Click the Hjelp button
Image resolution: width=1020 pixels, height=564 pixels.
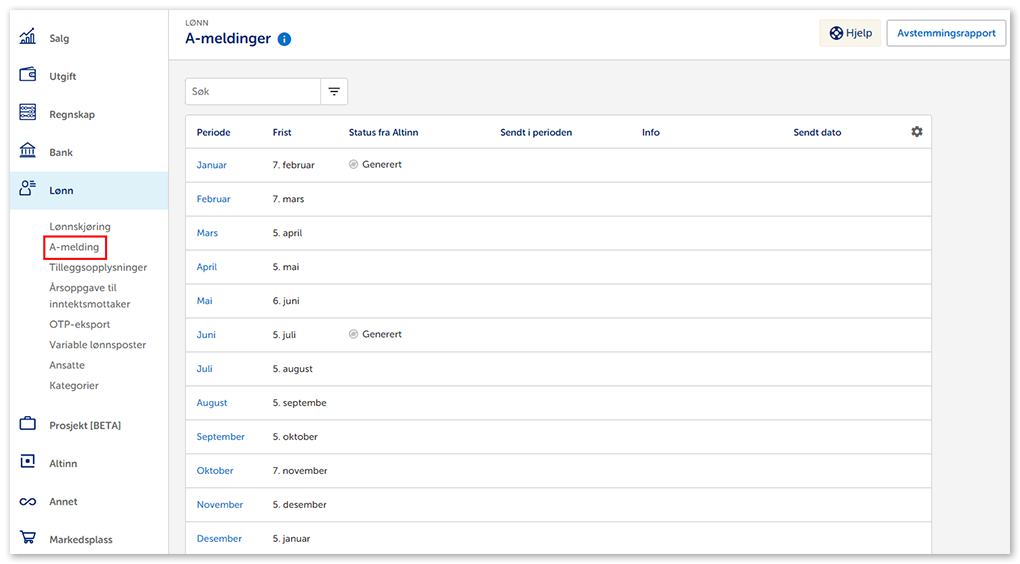[850, 33]
